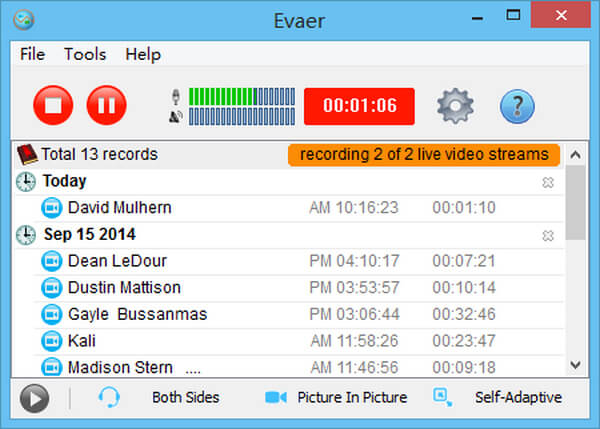Image resolution: width=600 pixels, height=429 pixels.
Task: Click video icon for Madison Stern record
Action: point(51,367)
